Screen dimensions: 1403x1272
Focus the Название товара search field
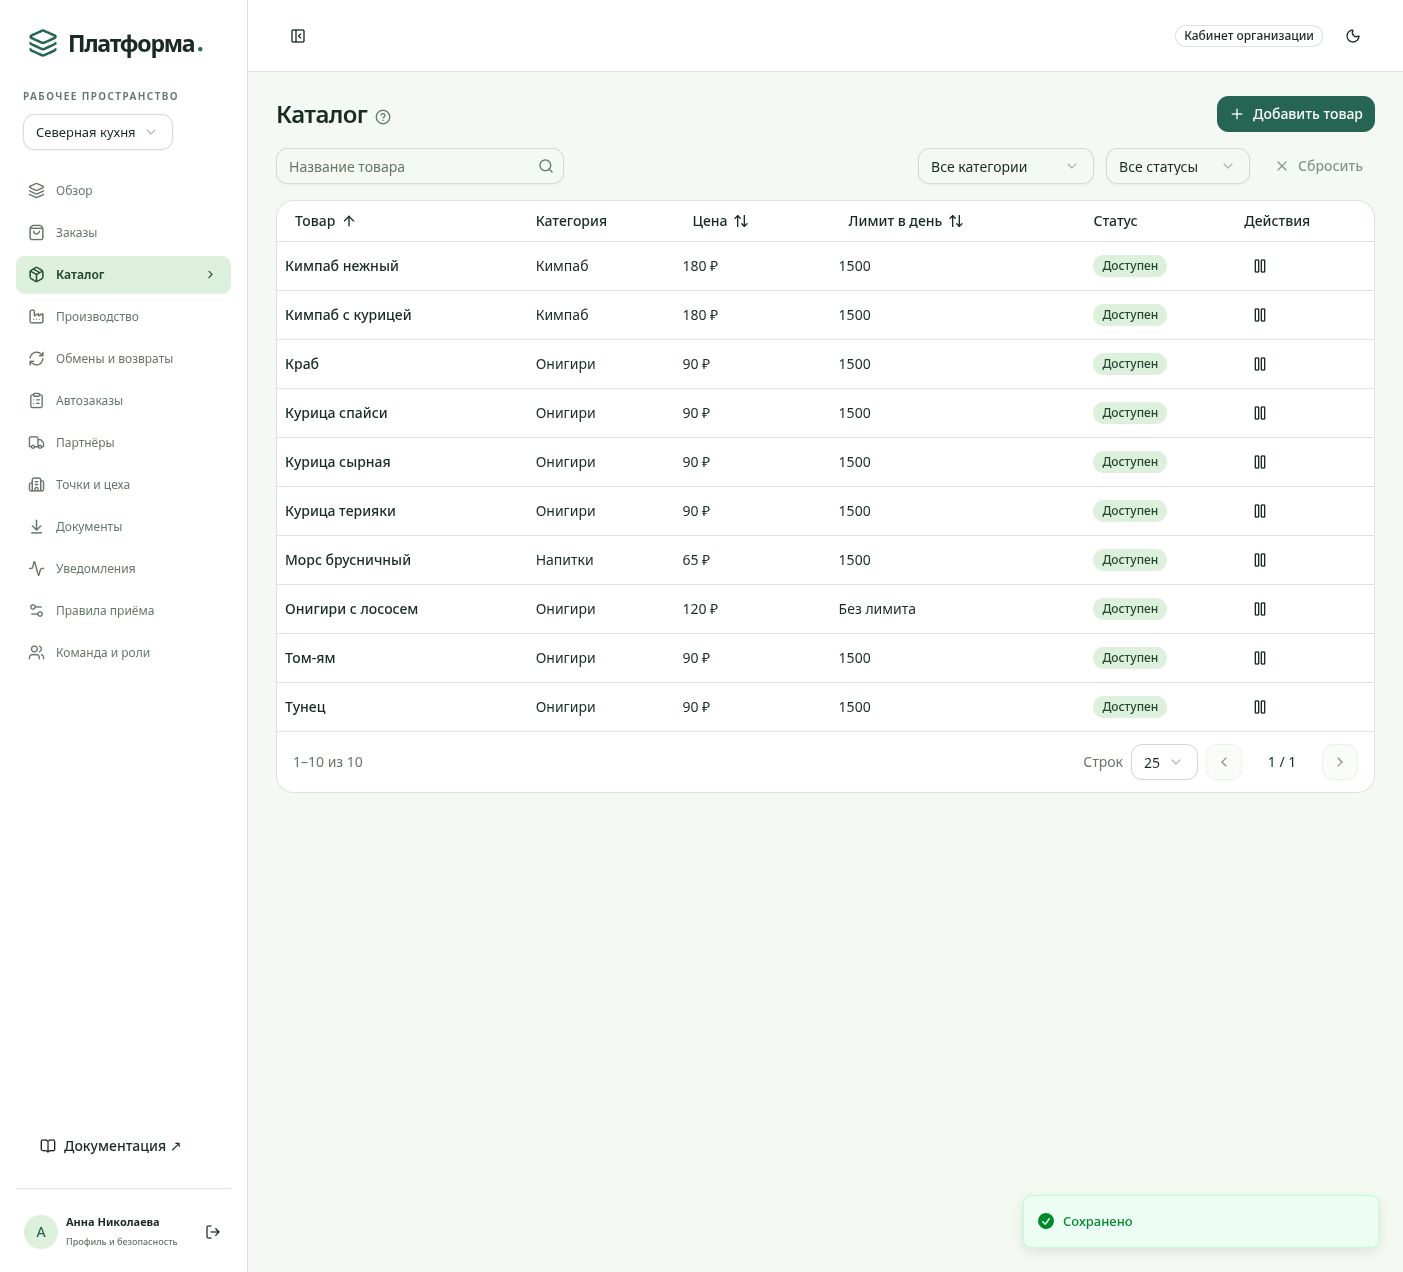[420, 166]
